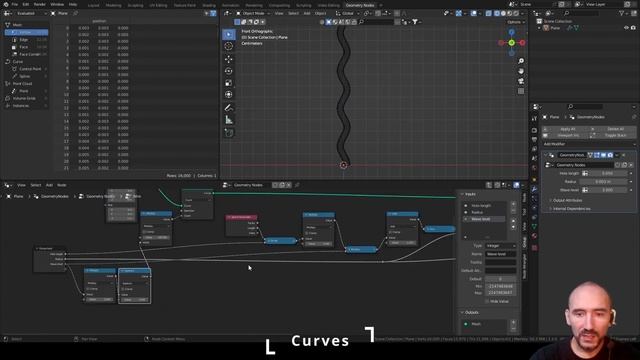Open the Tool properties tab at top
The image size is (640, 360).
[x=534, y=118]
